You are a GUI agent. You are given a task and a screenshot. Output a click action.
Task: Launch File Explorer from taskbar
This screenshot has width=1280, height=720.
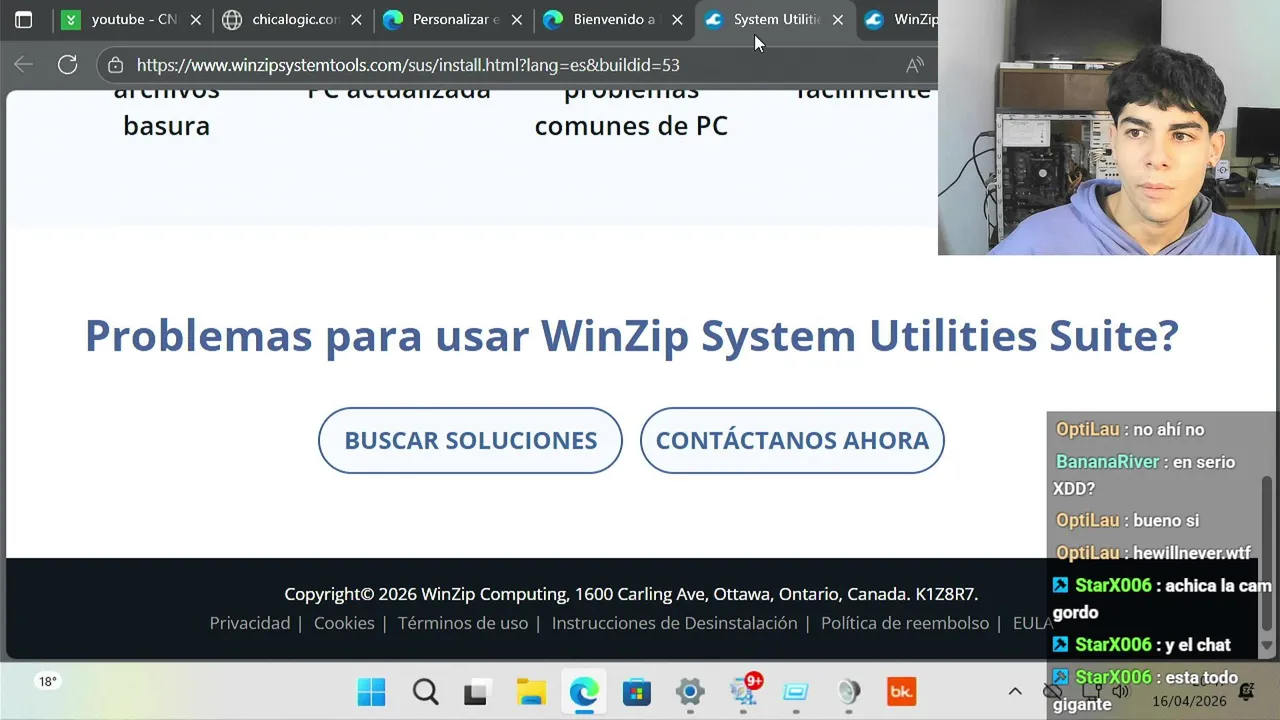[531, 692]
